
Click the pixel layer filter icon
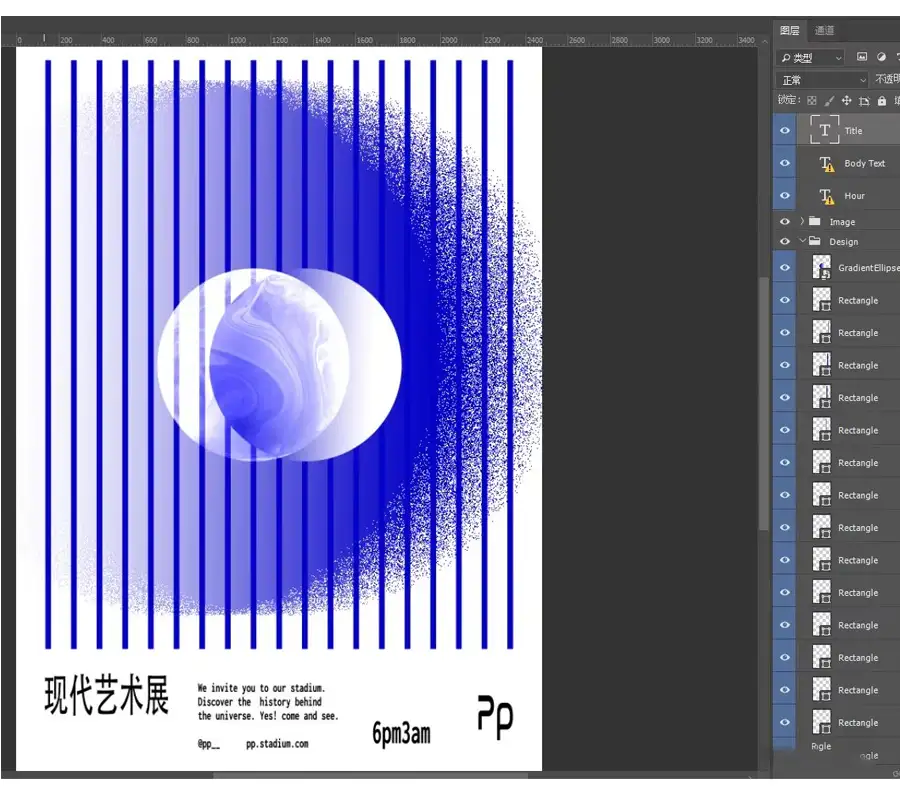click(862, 58)
